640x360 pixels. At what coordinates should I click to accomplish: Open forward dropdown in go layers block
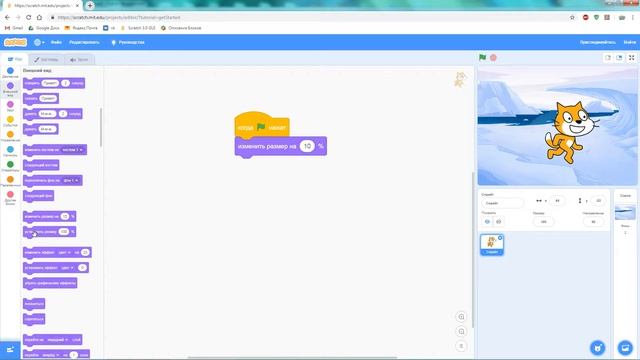tap(52, 355)
